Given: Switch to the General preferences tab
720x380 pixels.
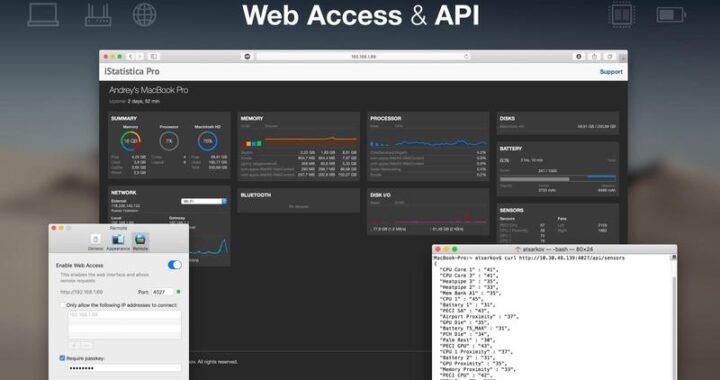Looking at the screenshot, I should 96,242.
